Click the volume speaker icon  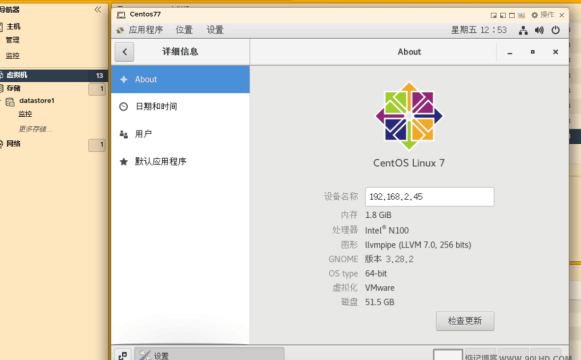click(540, 30)
